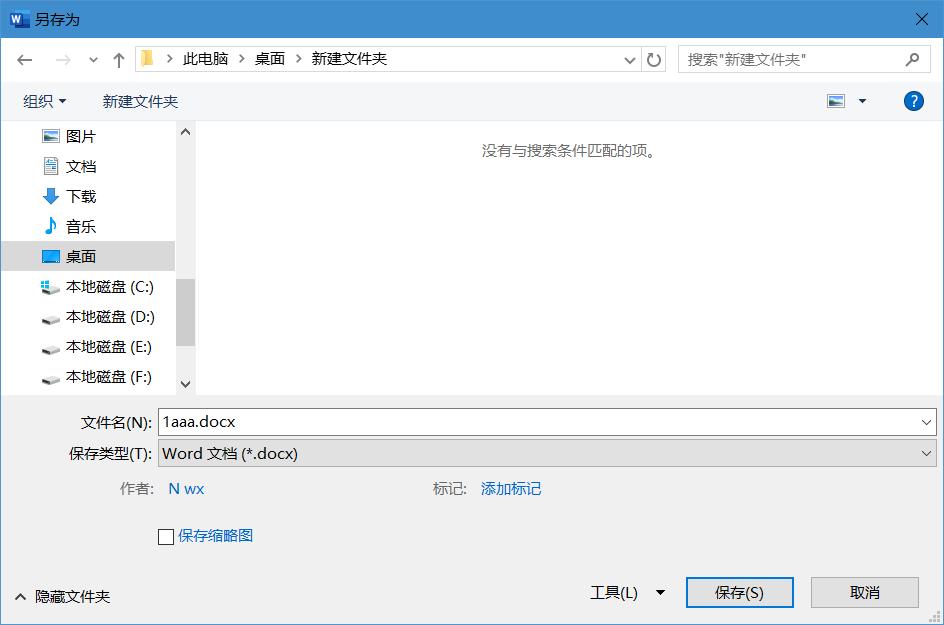The height and width of the screenshot is (625, 944).
Task: Click the back navigation arrow
Action: pyautogui.click(x=25, y=59)
